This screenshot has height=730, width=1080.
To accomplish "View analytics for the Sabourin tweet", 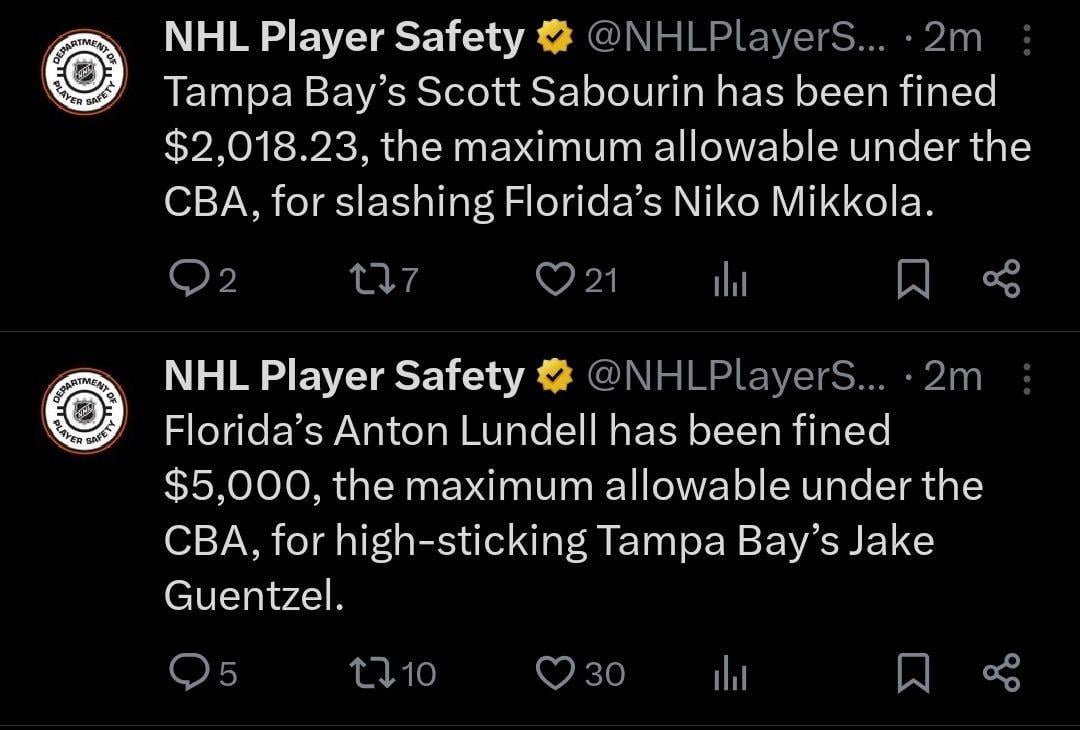I will [x=730, y=283].
